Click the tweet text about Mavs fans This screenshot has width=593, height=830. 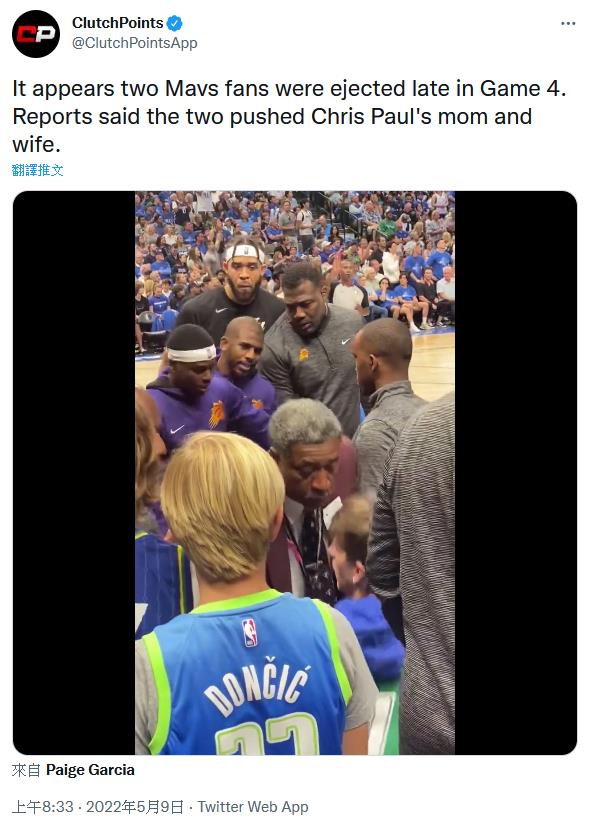289,116
